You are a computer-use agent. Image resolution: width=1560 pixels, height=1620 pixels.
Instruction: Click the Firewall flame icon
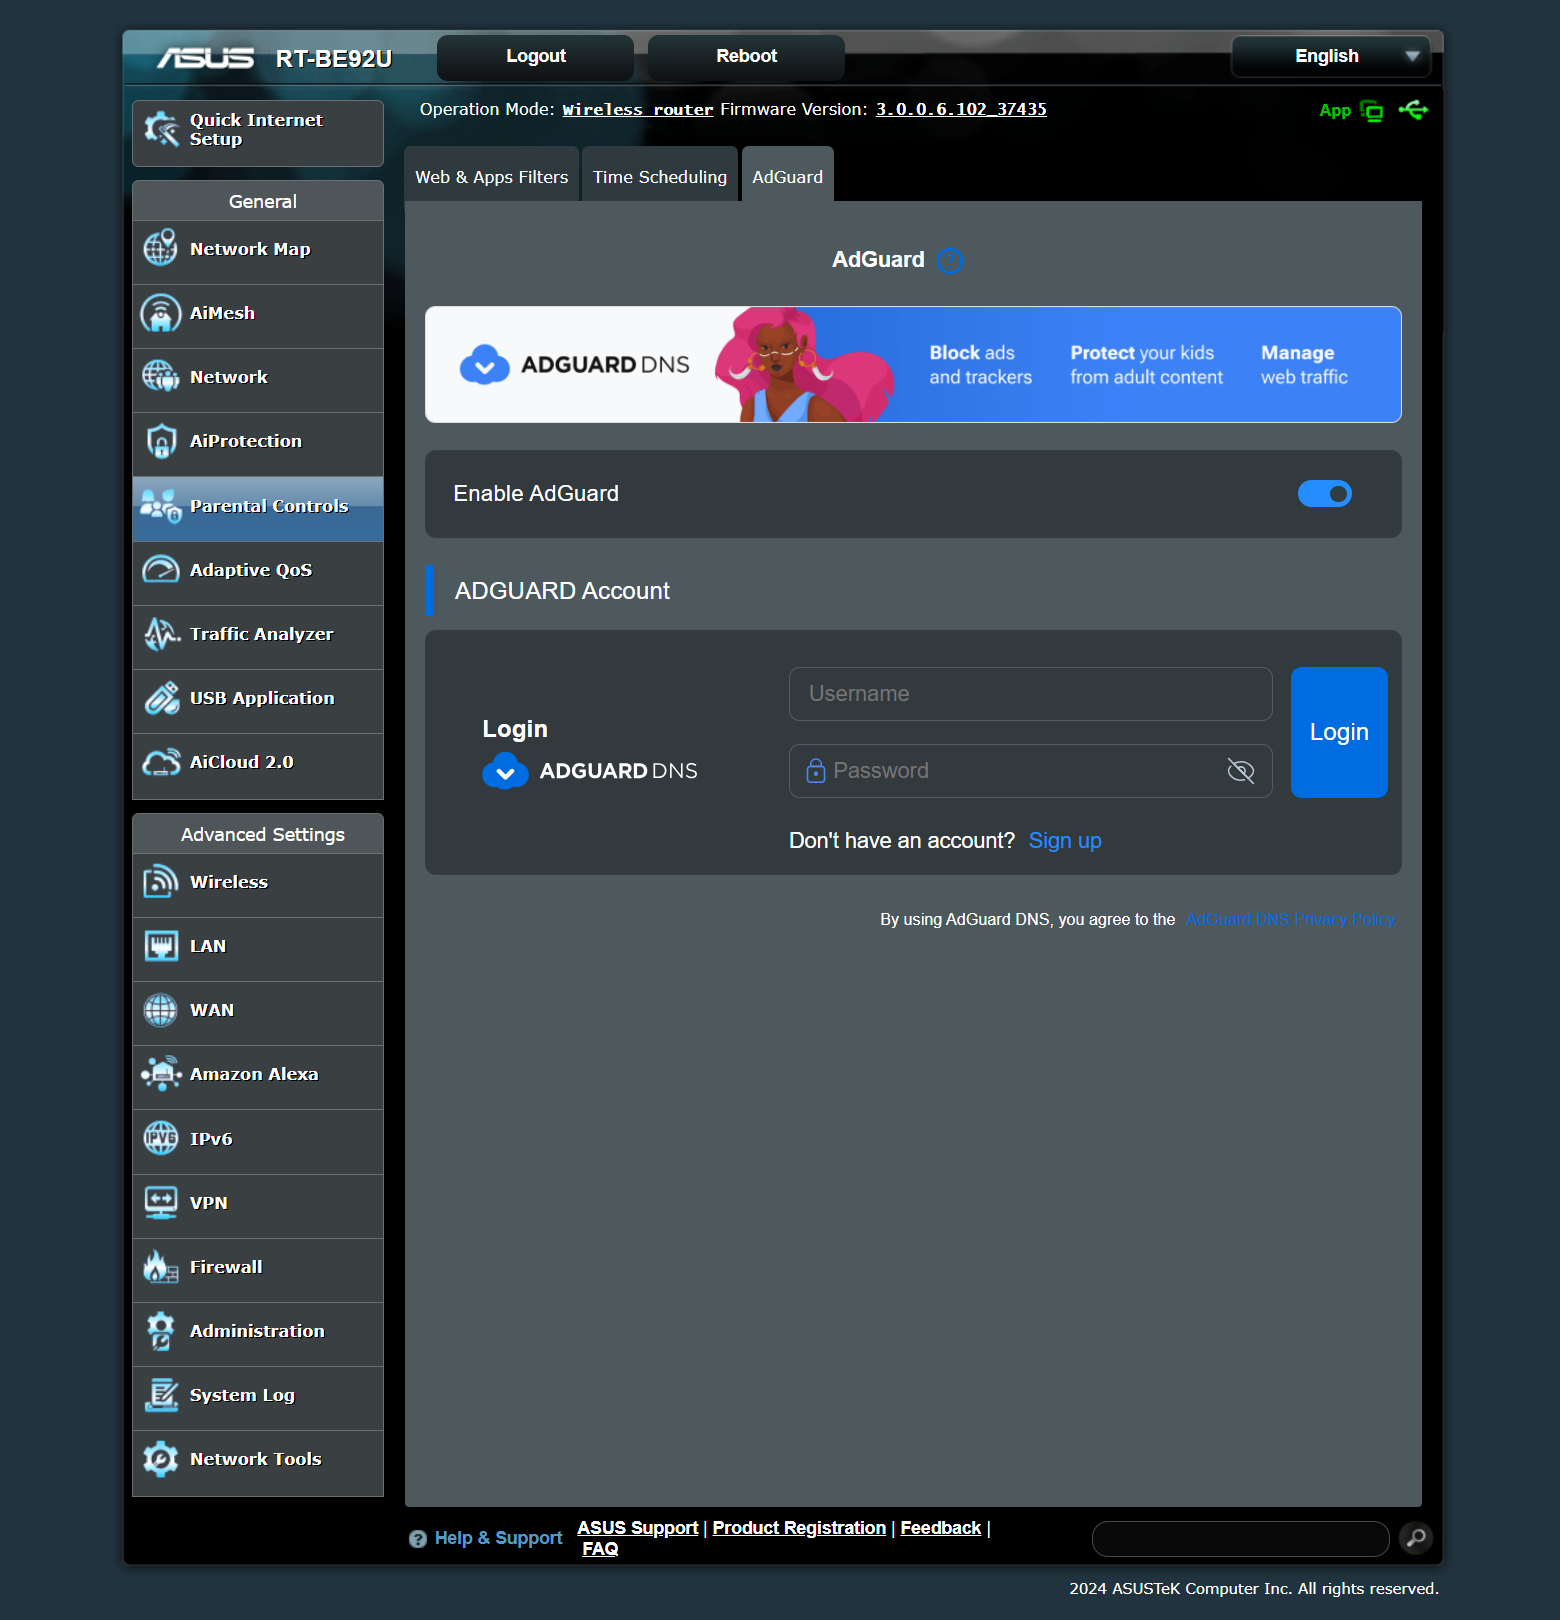pyautogui.click(x=160, y=1267)
